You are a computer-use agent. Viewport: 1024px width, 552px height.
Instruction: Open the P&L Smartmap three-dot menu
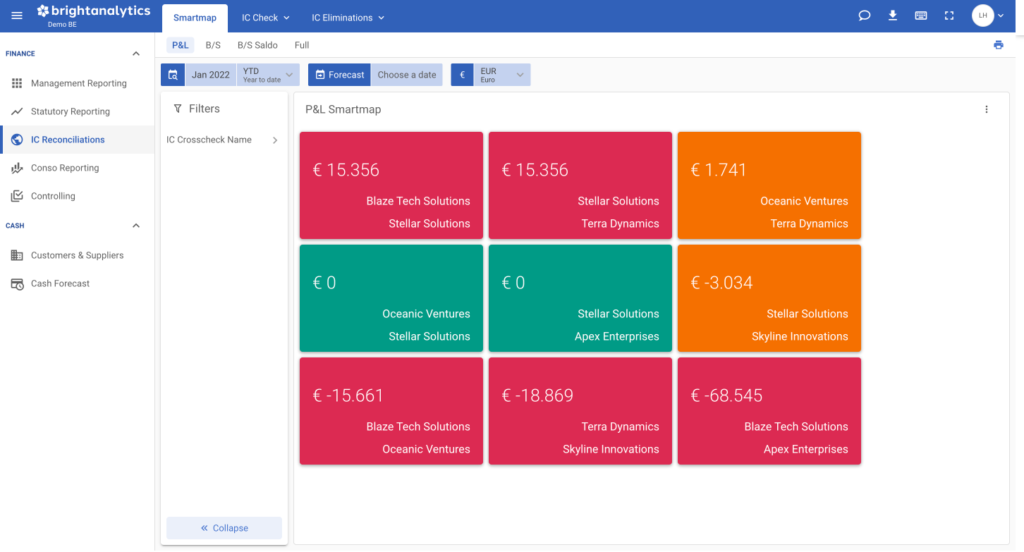click(x=986, y=110)
